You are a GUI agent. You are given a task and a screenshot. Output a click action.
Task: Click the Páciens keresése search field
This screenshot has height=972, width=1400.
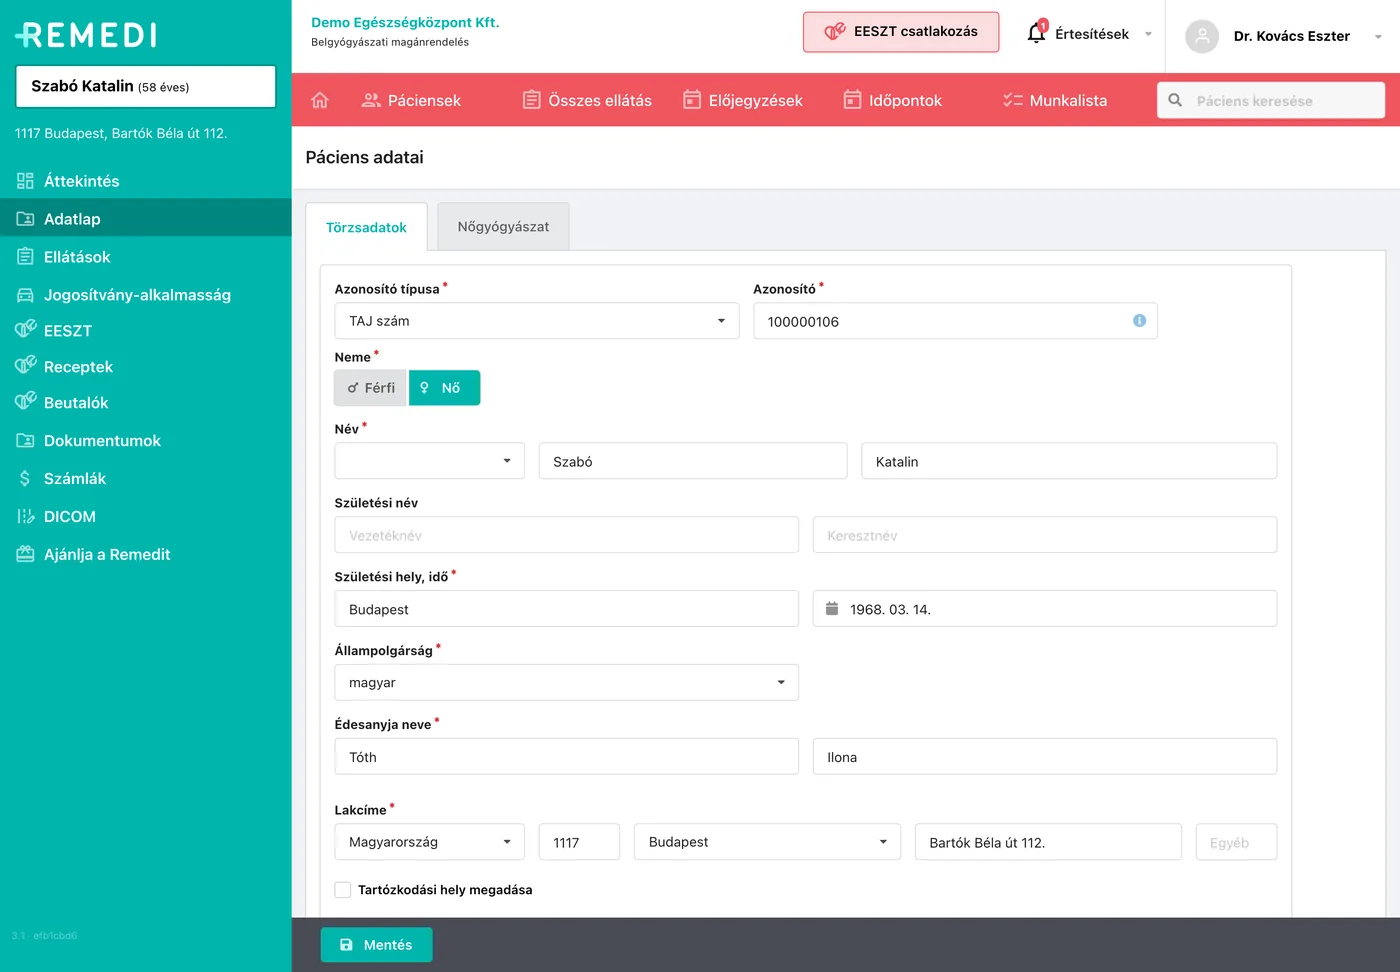(1271, 100)
